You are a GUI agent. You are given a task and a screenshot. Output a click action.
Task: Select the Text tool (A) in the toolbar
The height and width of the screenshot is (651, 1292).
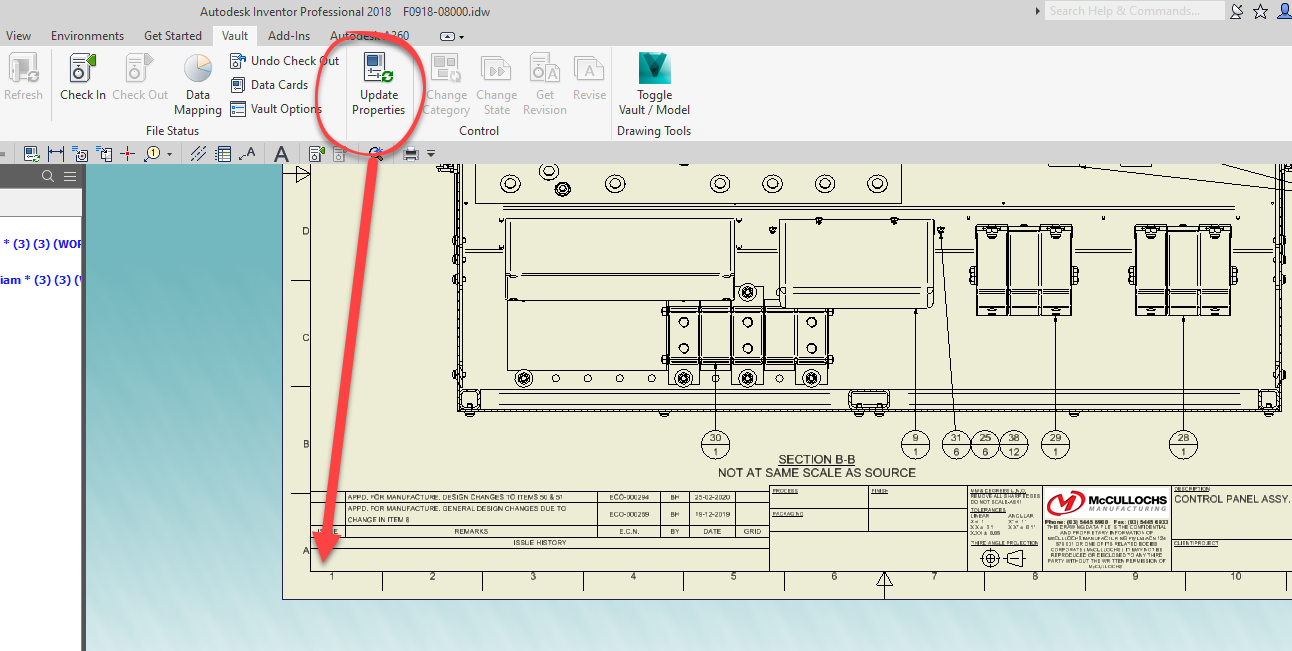pos(281,154)
